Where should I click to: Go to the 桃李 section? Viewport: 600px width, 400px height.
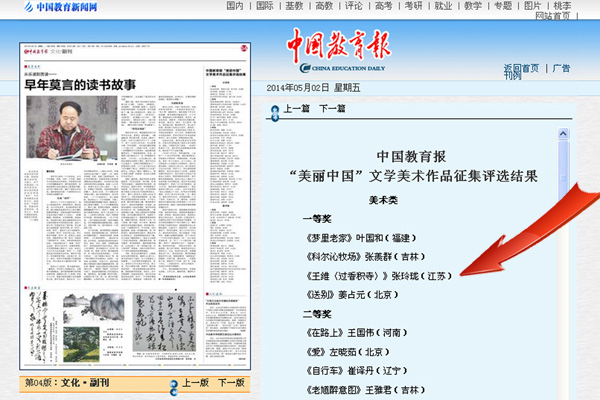tap(562, 6)
